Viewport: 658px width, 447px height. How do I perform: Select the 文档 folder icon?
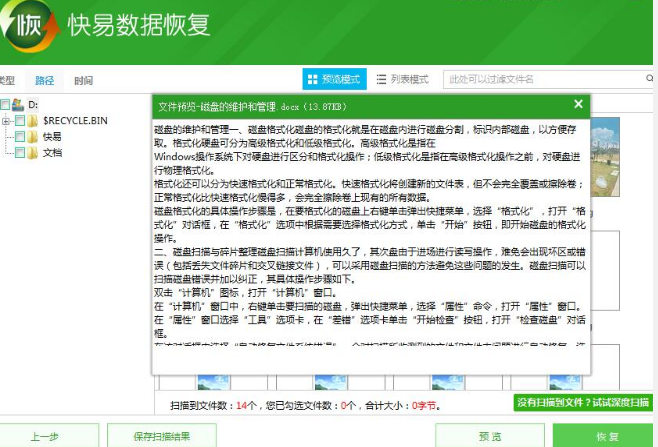tap(32, 152)
